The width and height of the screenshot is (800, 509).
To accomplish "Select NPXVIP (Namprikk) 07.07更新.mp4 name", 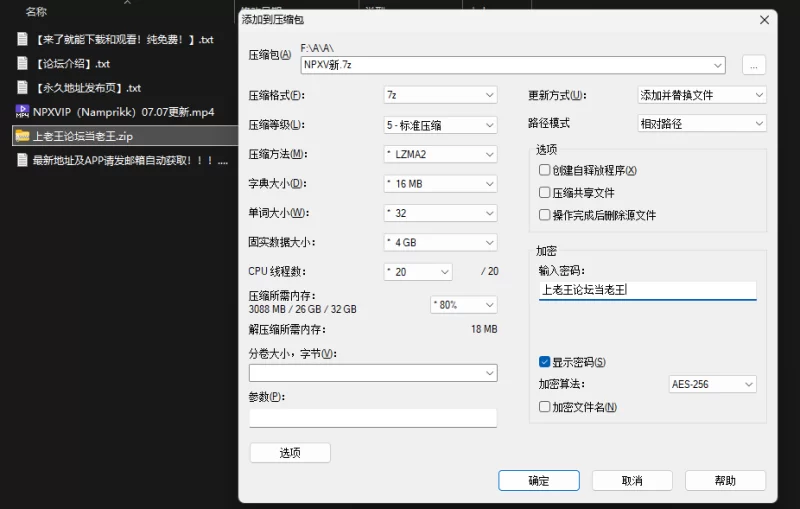I will [x=123, y=112].
